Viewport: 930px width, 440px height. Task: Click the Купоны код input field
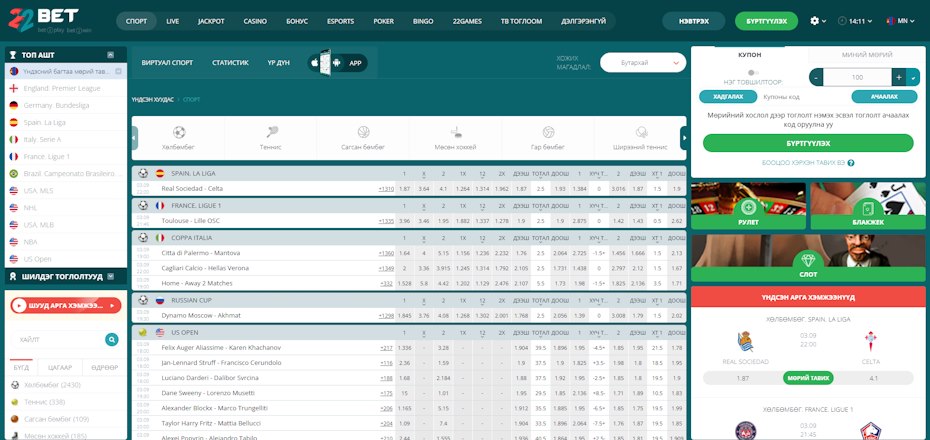click(x=804, y=97)
